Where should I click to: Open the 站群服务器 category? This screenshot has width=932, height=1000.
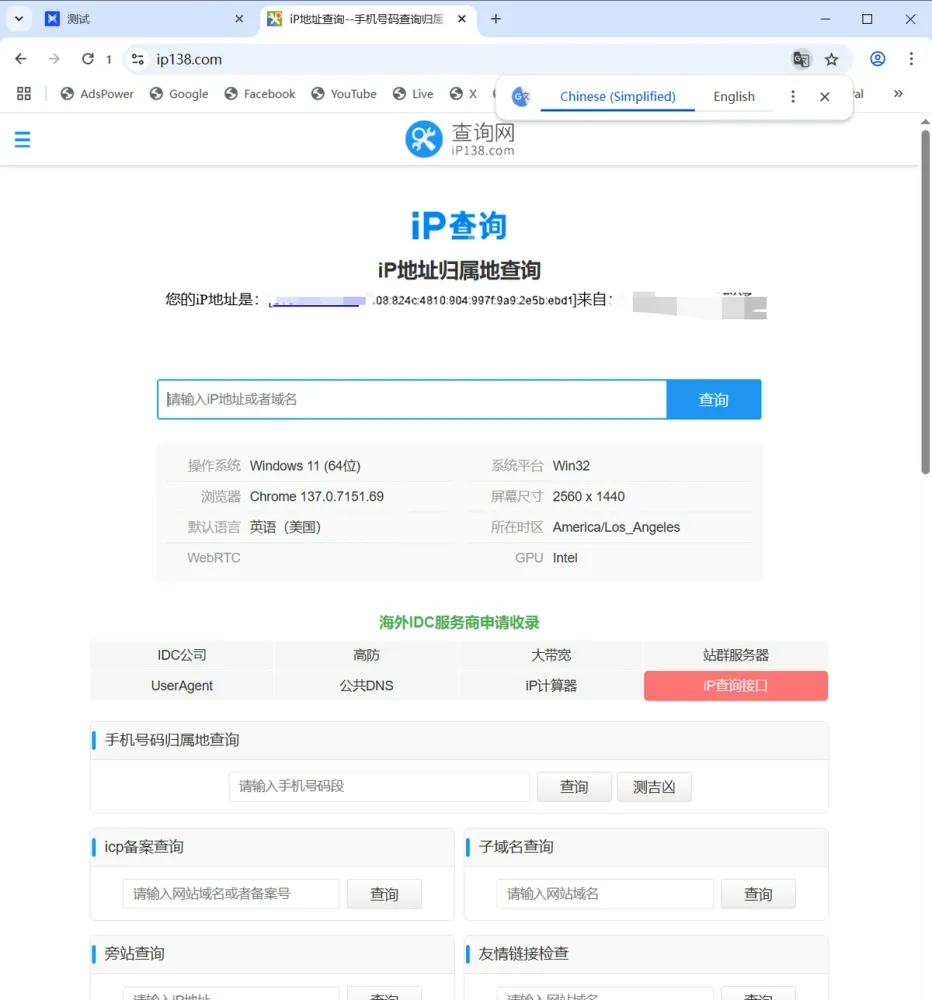coord(736,655)
